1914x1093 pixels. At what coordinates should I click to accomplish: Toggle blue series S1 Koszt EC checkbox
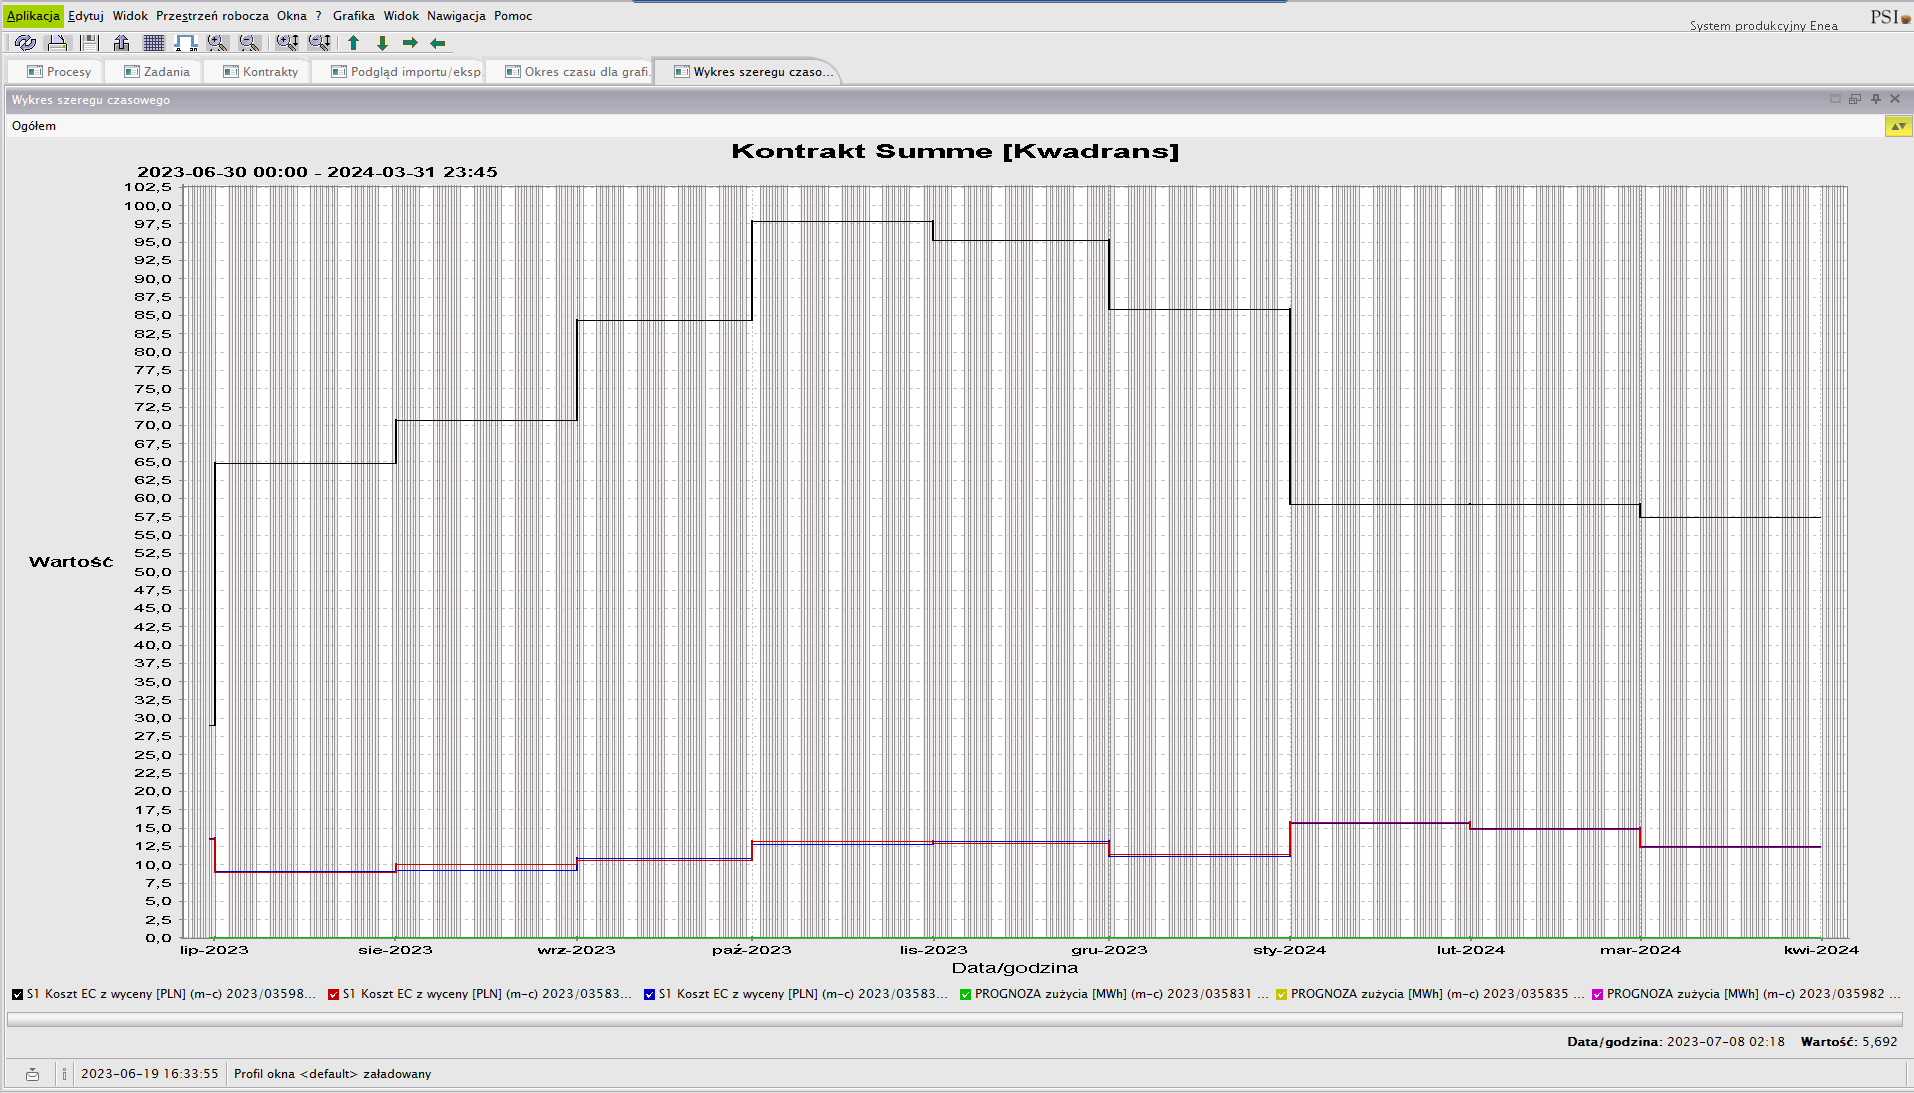tap(649, 994)
